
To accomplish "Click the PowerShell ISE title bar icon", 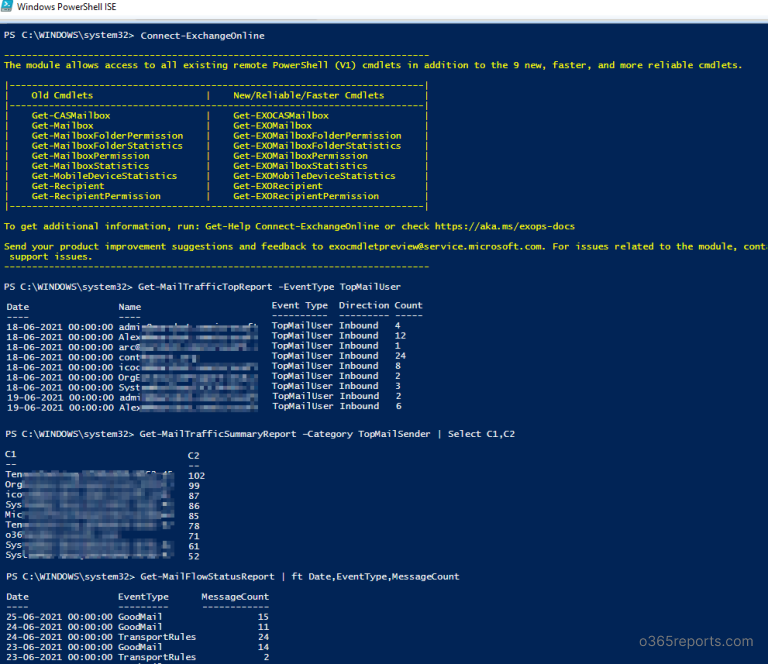I will point(9,9).
